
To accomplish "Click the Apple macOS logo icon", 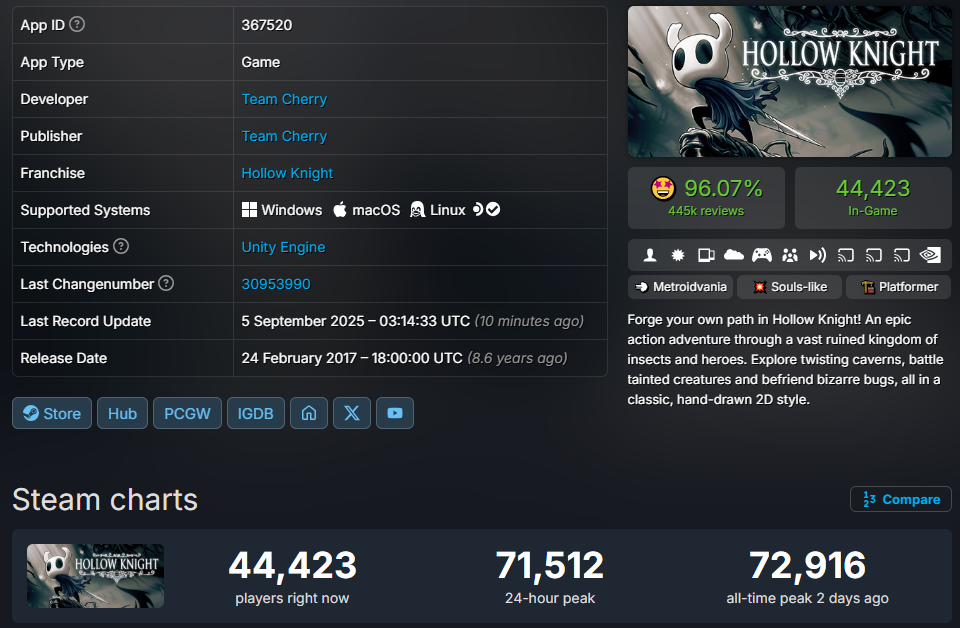I will [x=340, y=210].
